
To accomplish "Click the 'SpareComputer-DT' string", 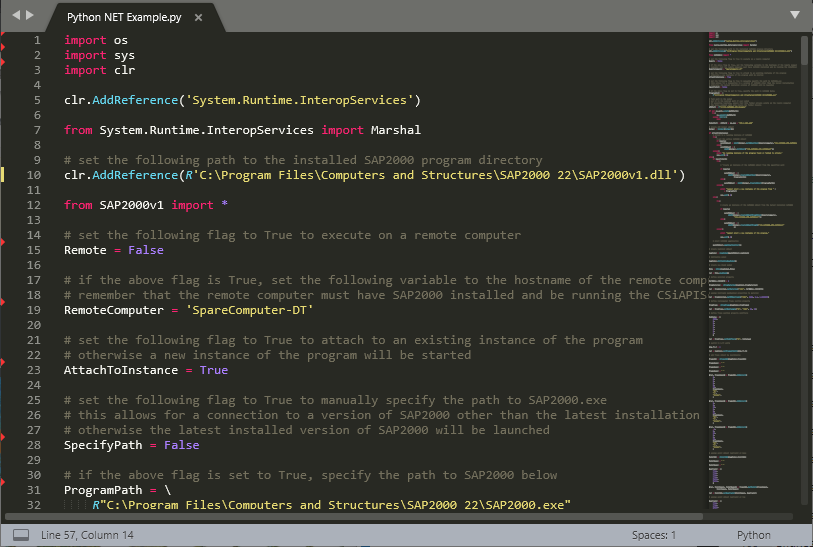I will tap(250, 310).
